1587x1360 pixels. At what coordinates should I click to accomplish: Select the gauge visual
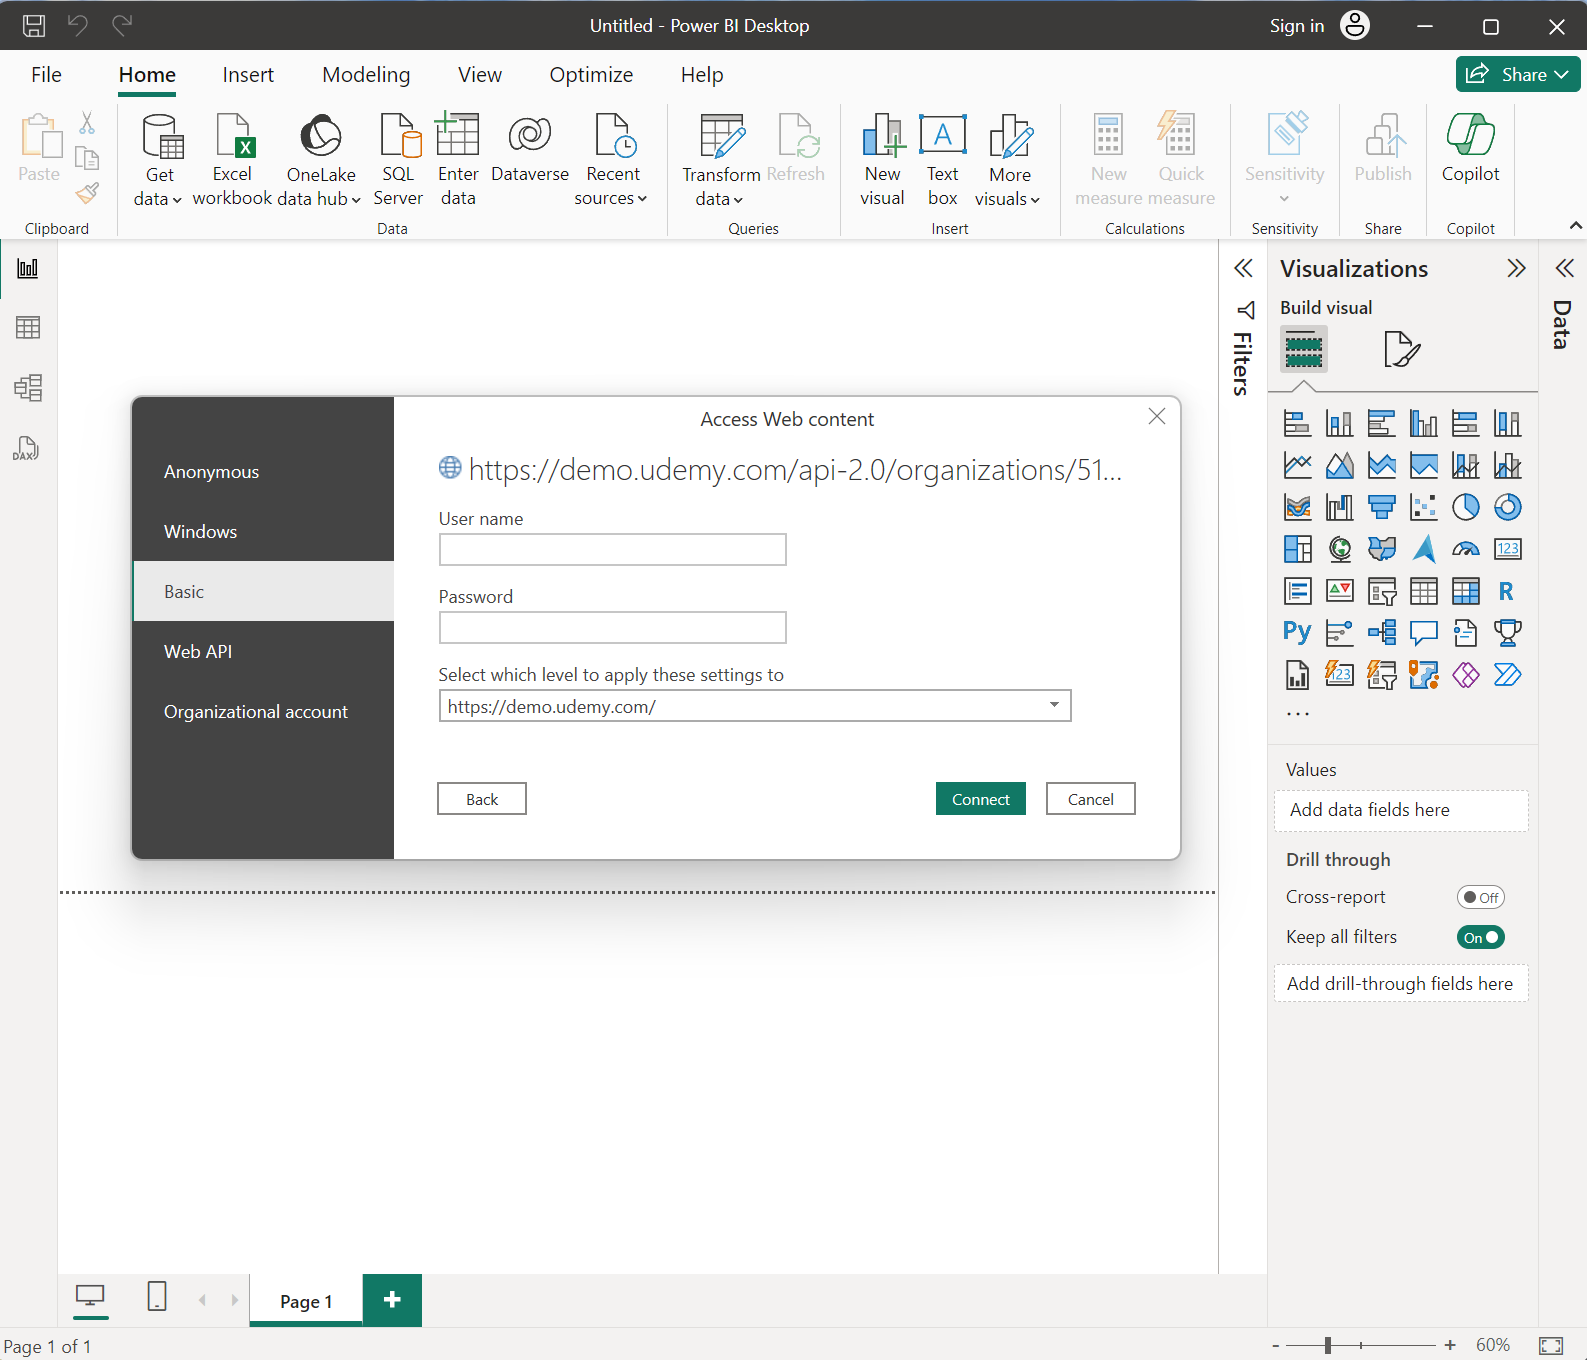[x=1465, y=549]
